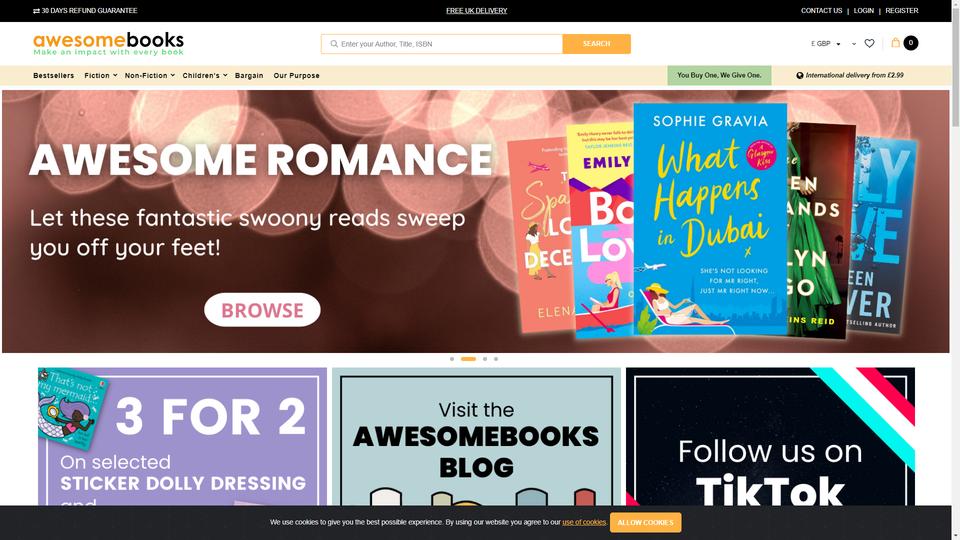This screenshot has height=540, width=960.
Task: Open the GBP currency dropdown
Action: [x=826, y=43]
